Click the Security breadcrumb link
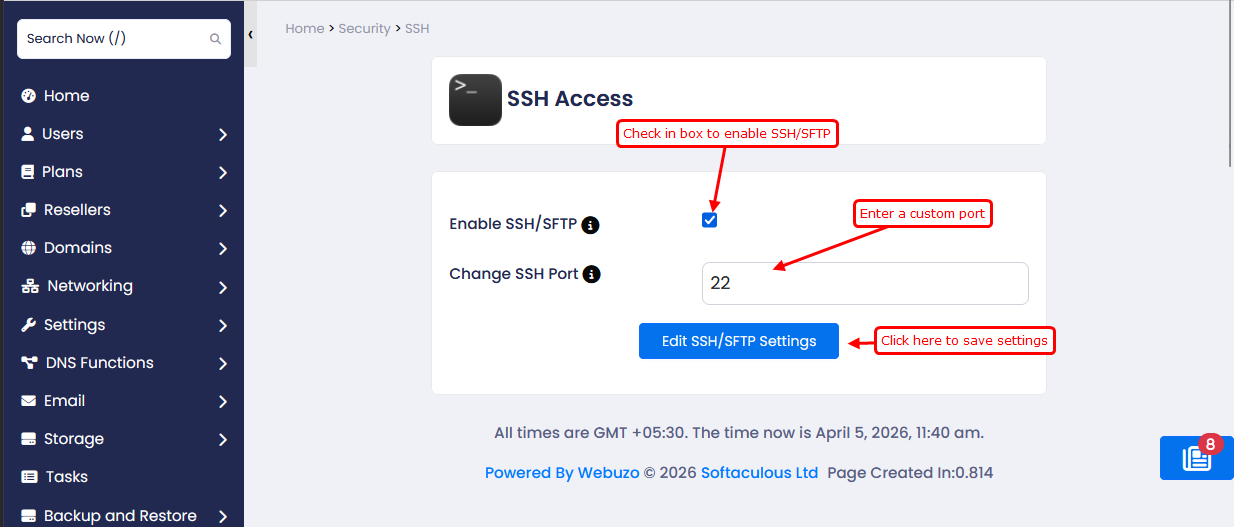Viewport: 1234px width, 527px height. (x=364, y=29)
